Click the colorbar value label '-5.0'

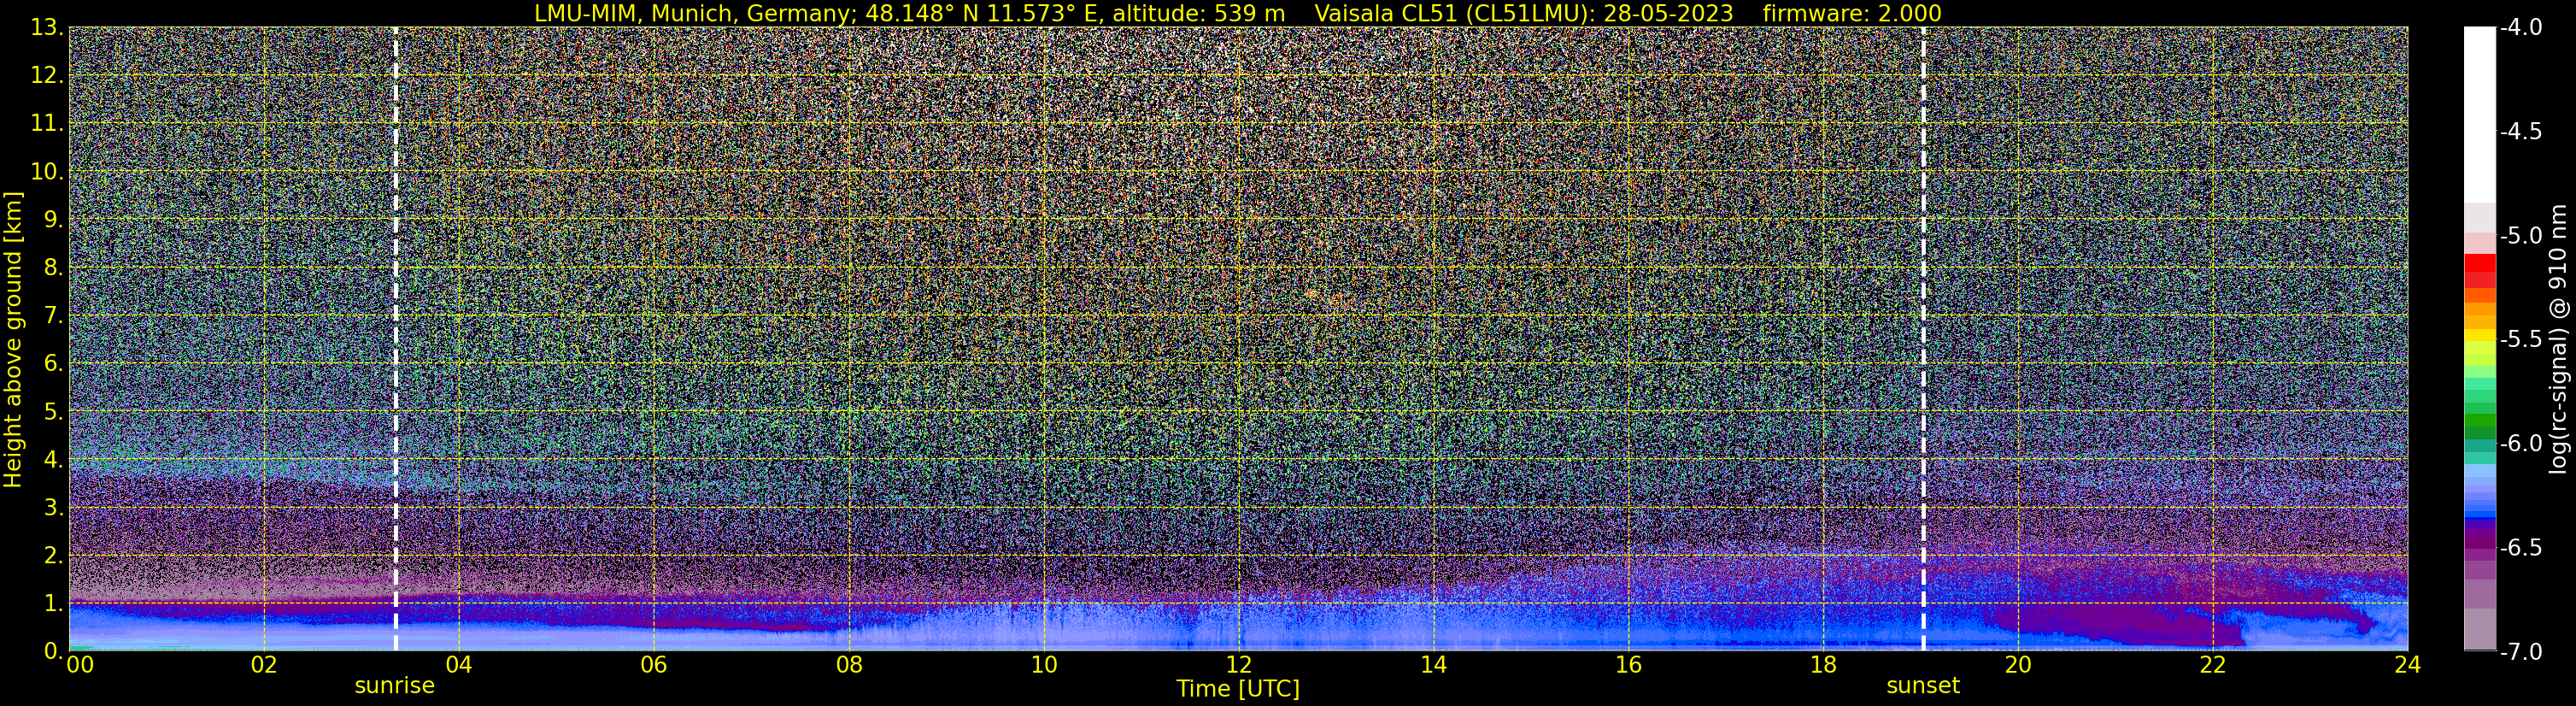(x=2521, y=235)
